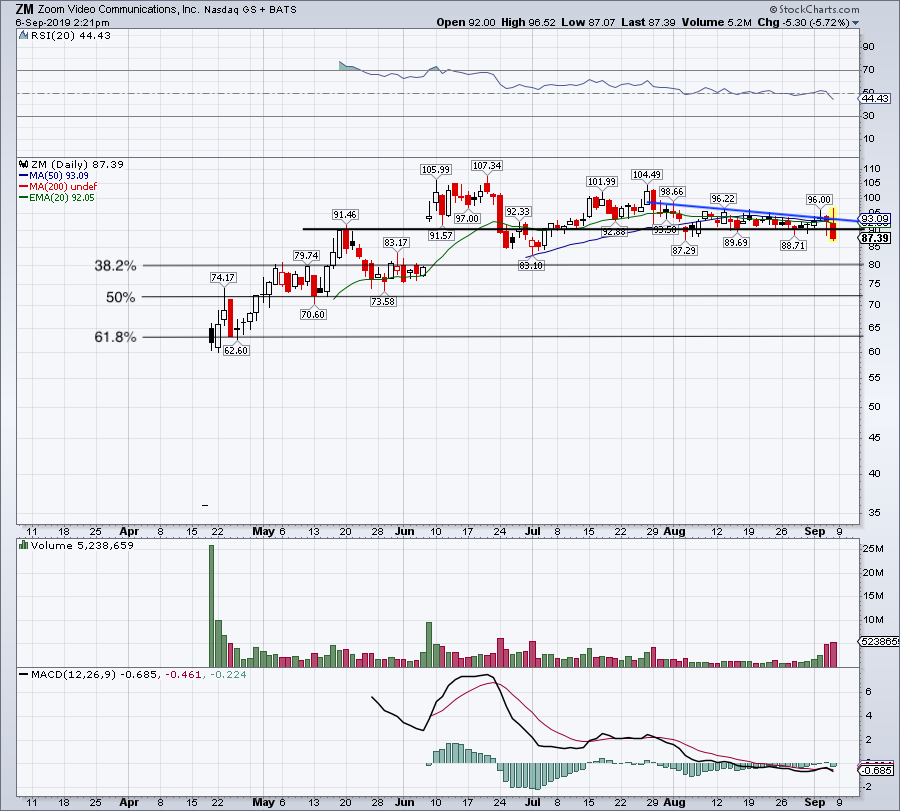The height and width of the screenshot is (811, 900).
Task: Click the 79.74 price label
Action: pos(306,255)
